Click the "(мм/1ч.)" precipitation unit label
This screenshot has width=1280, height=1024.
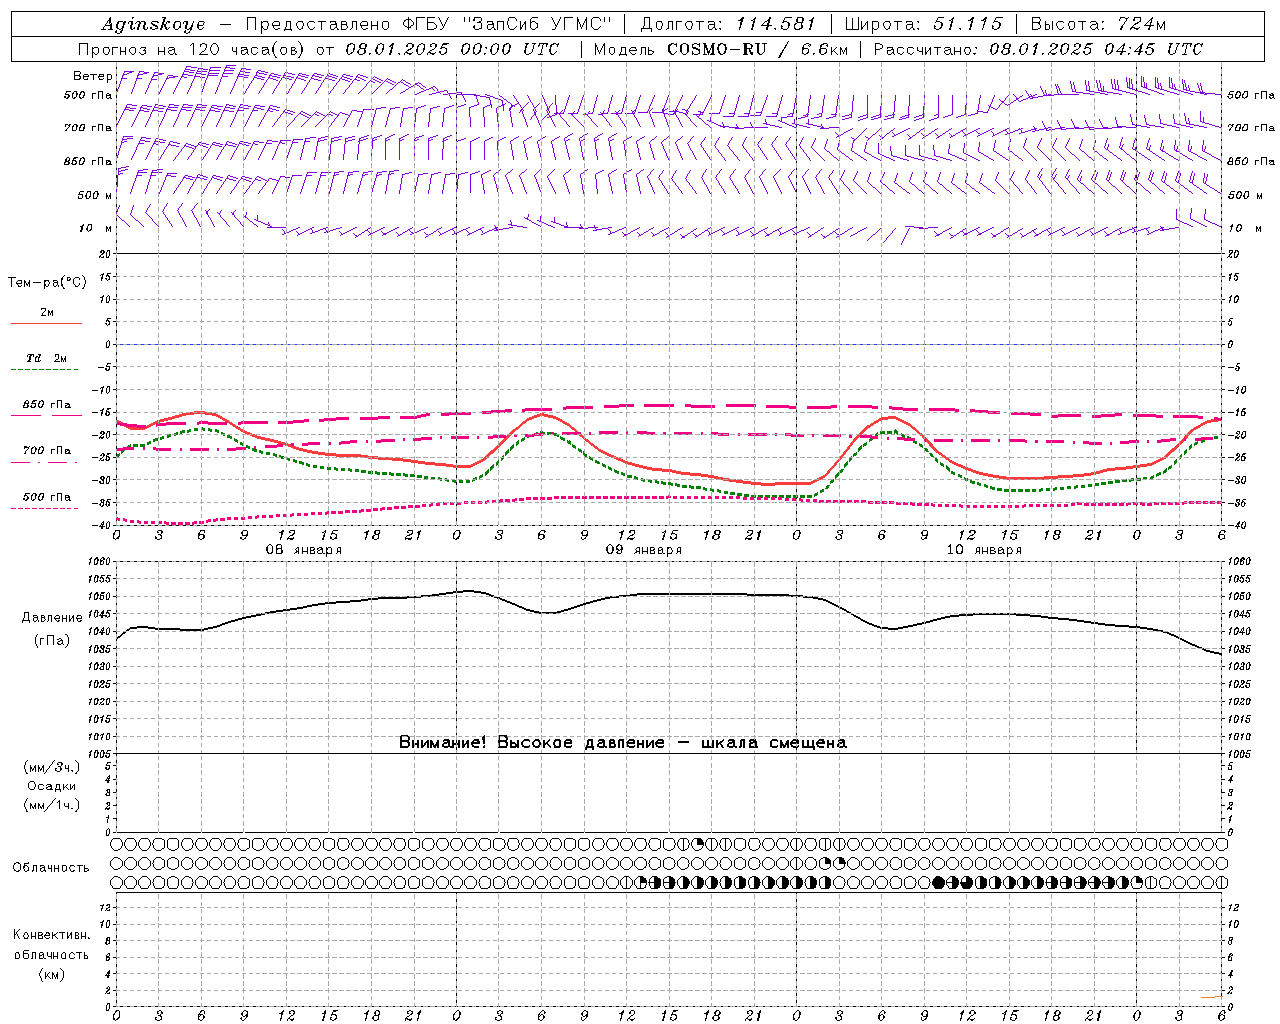pyautogui.click(x=52, y=805)
